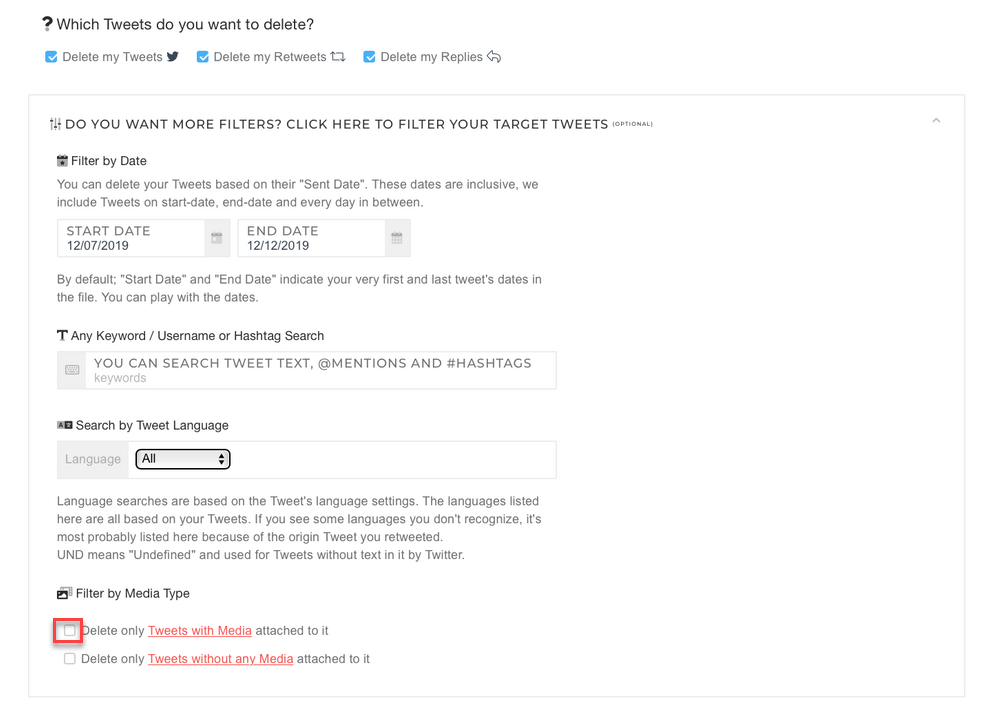Enable delete only Tweets with Media

[x=69, y=631]
